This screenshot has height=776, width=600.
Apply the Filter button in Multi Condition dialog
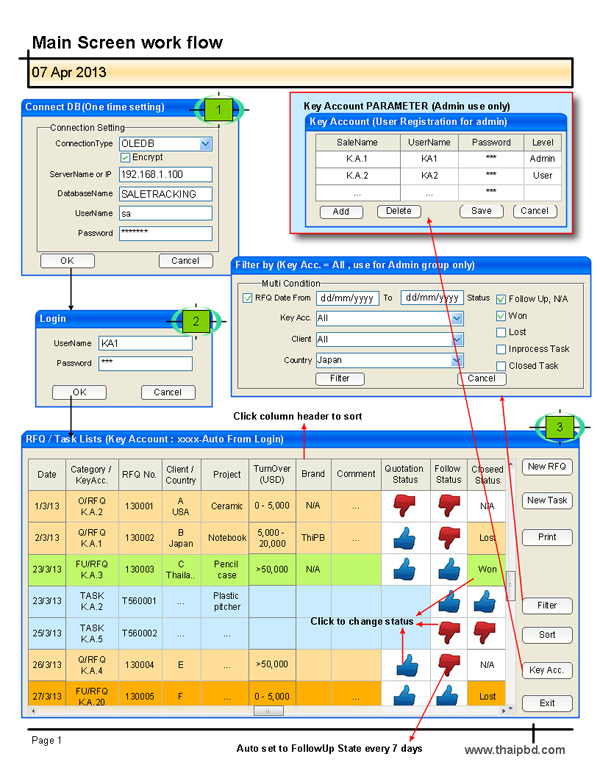340,379
